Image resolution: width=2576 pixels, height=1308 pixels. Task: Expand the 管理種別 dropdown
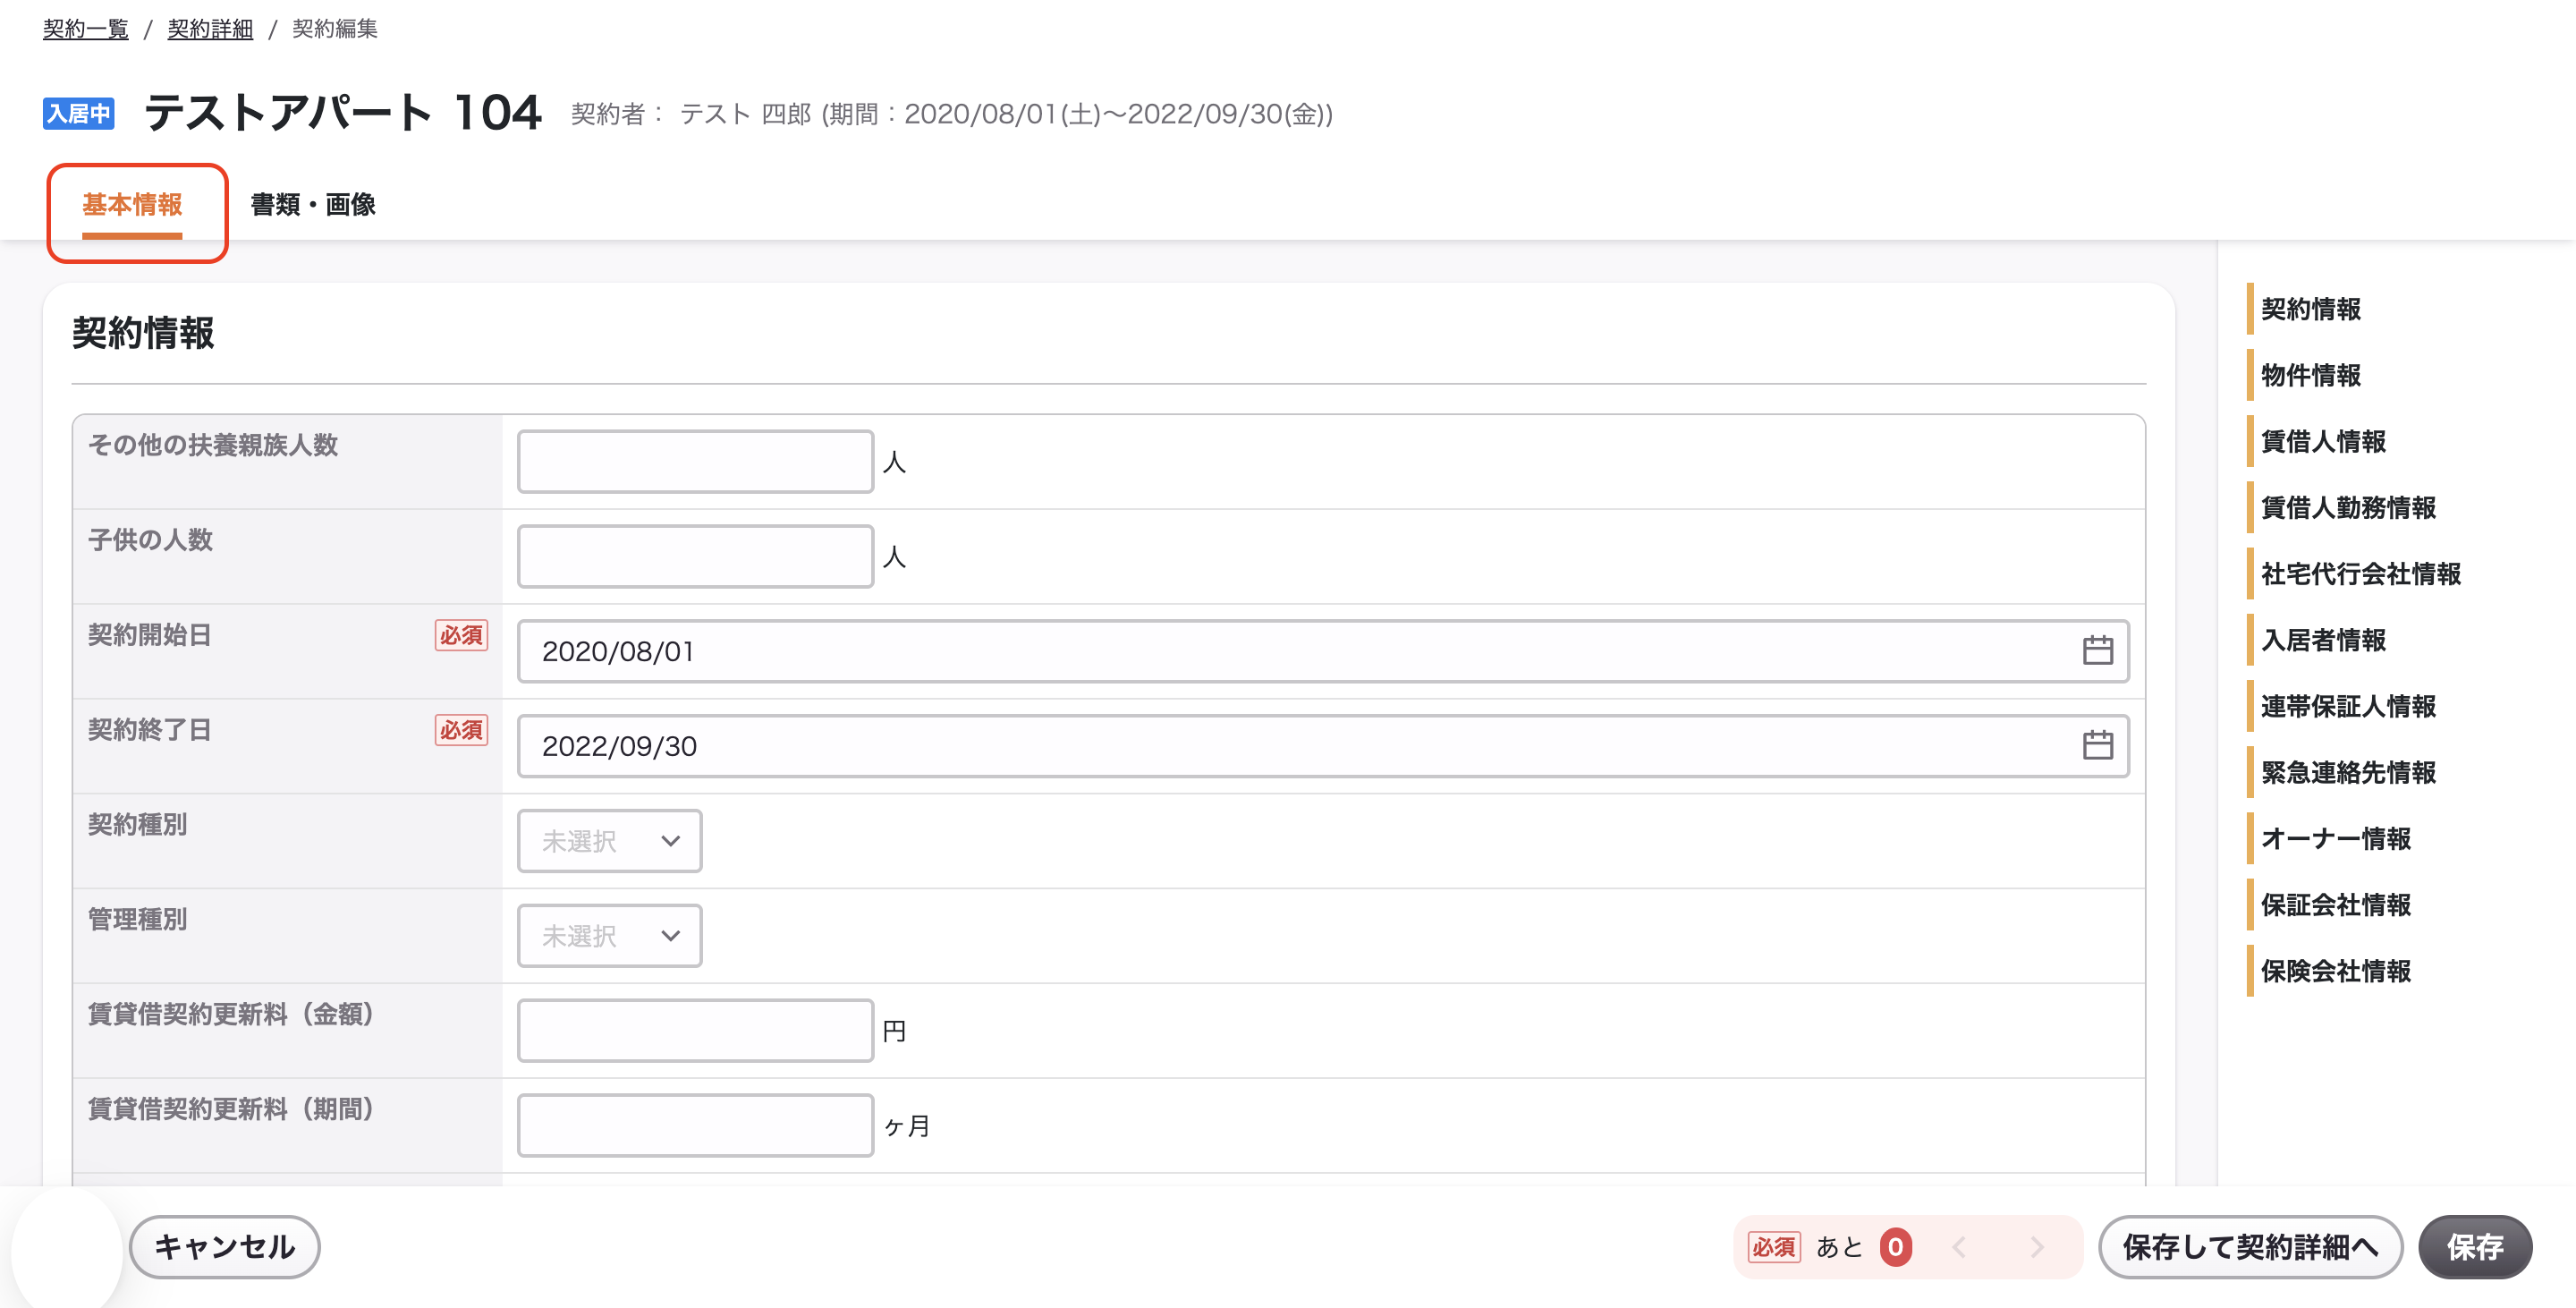[609, 936]
